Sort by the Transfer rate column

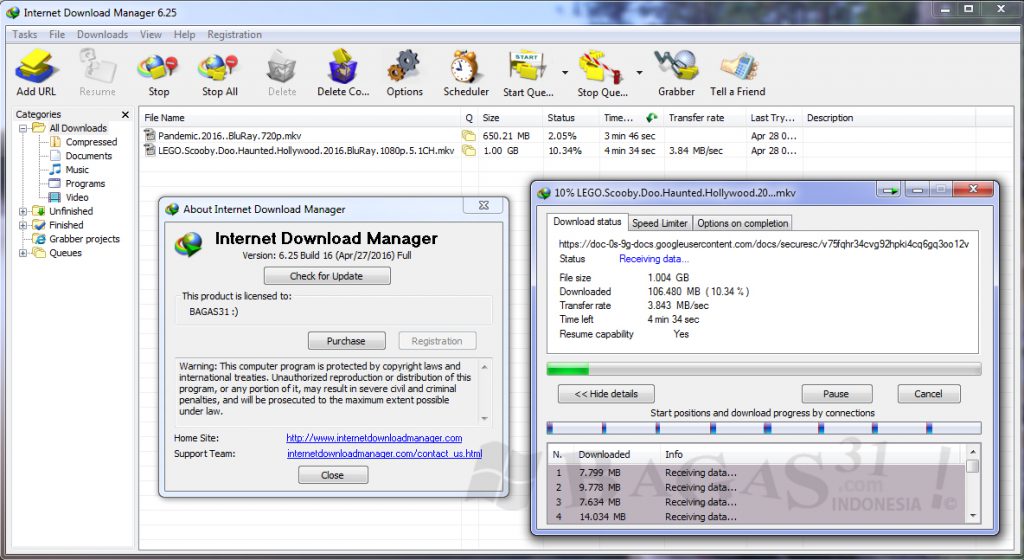(705, 117)
